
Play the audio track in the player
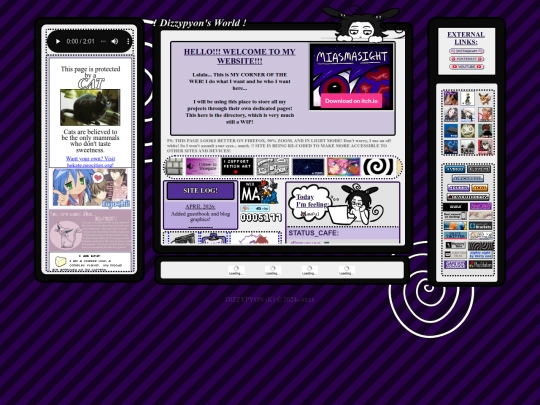click(58, 41)
